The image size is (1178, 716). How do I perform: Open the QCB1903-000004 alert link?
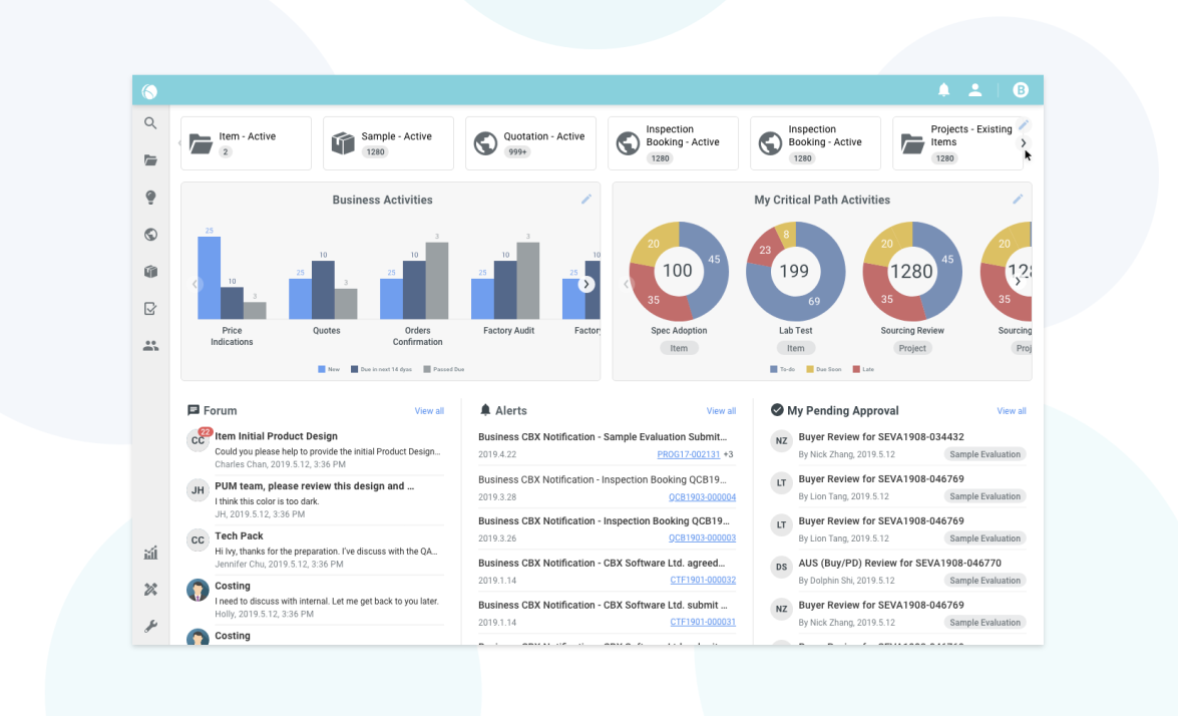[x=702, y=497]
